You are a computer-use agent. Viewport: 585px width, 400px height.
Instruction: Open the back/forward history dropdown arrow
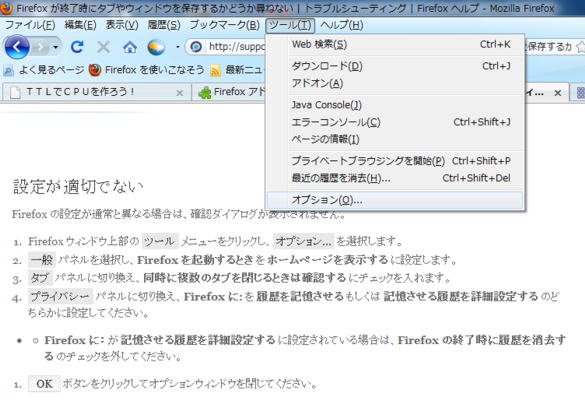click(56, 47)
